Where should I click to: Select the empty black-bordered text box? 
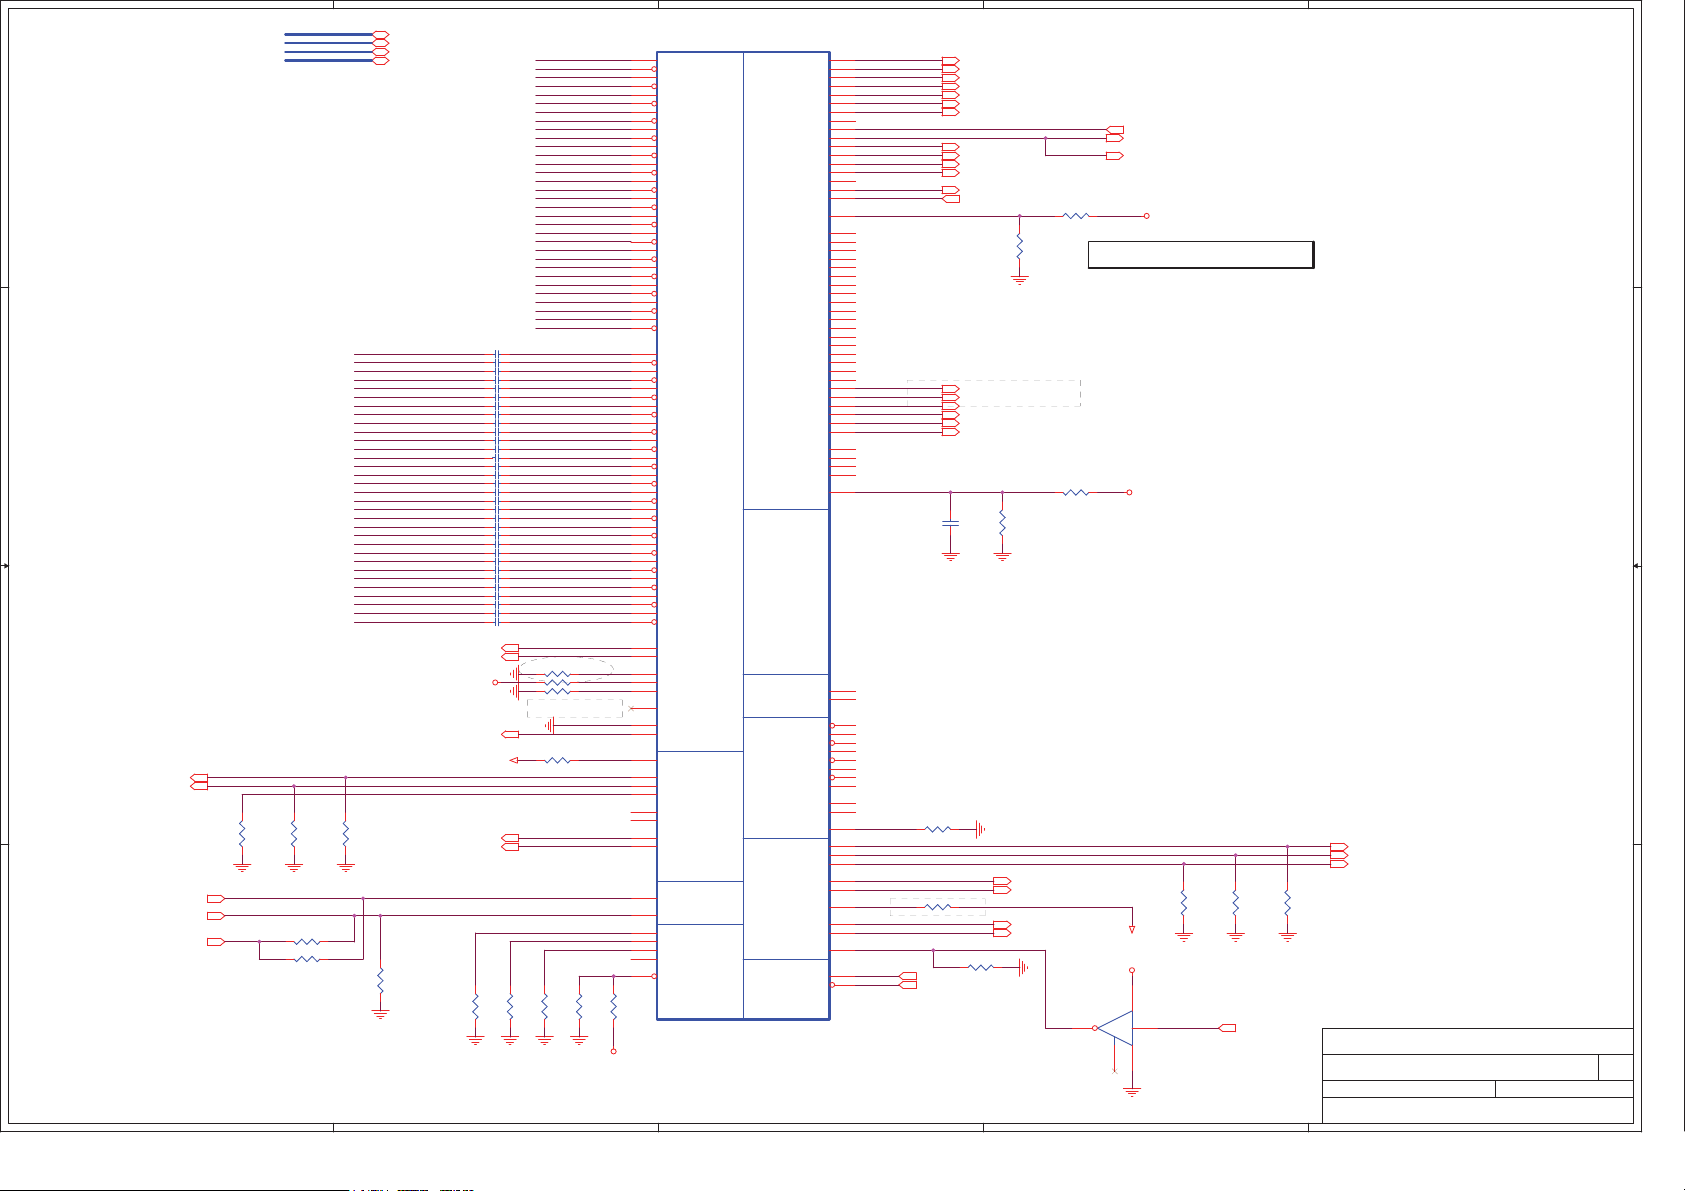click(1201, 255)
